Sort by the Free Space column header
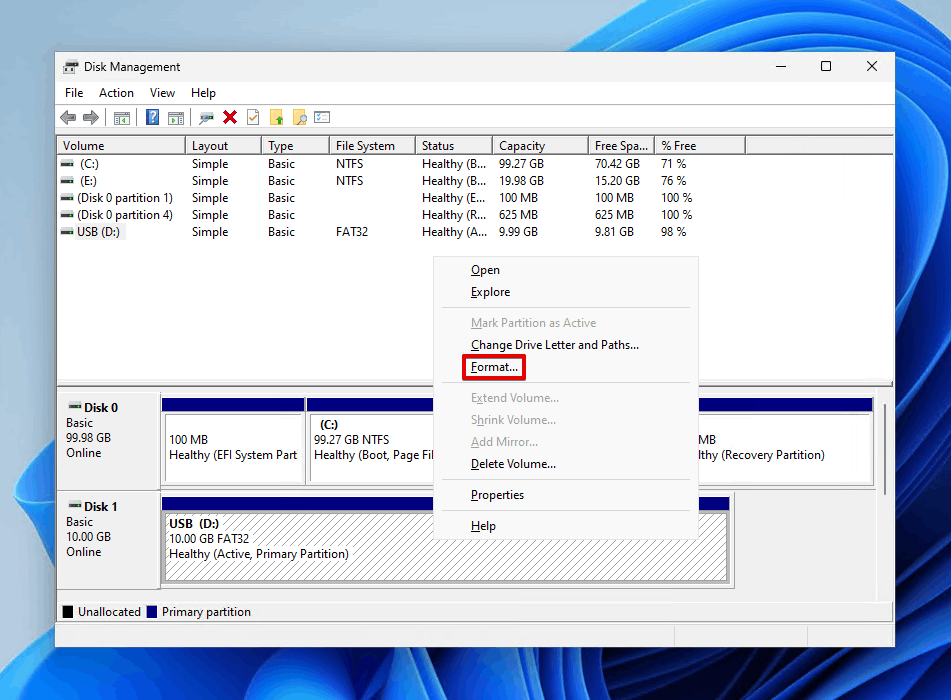951x700 pixels. pyautogui.click(x=622, y=146)
